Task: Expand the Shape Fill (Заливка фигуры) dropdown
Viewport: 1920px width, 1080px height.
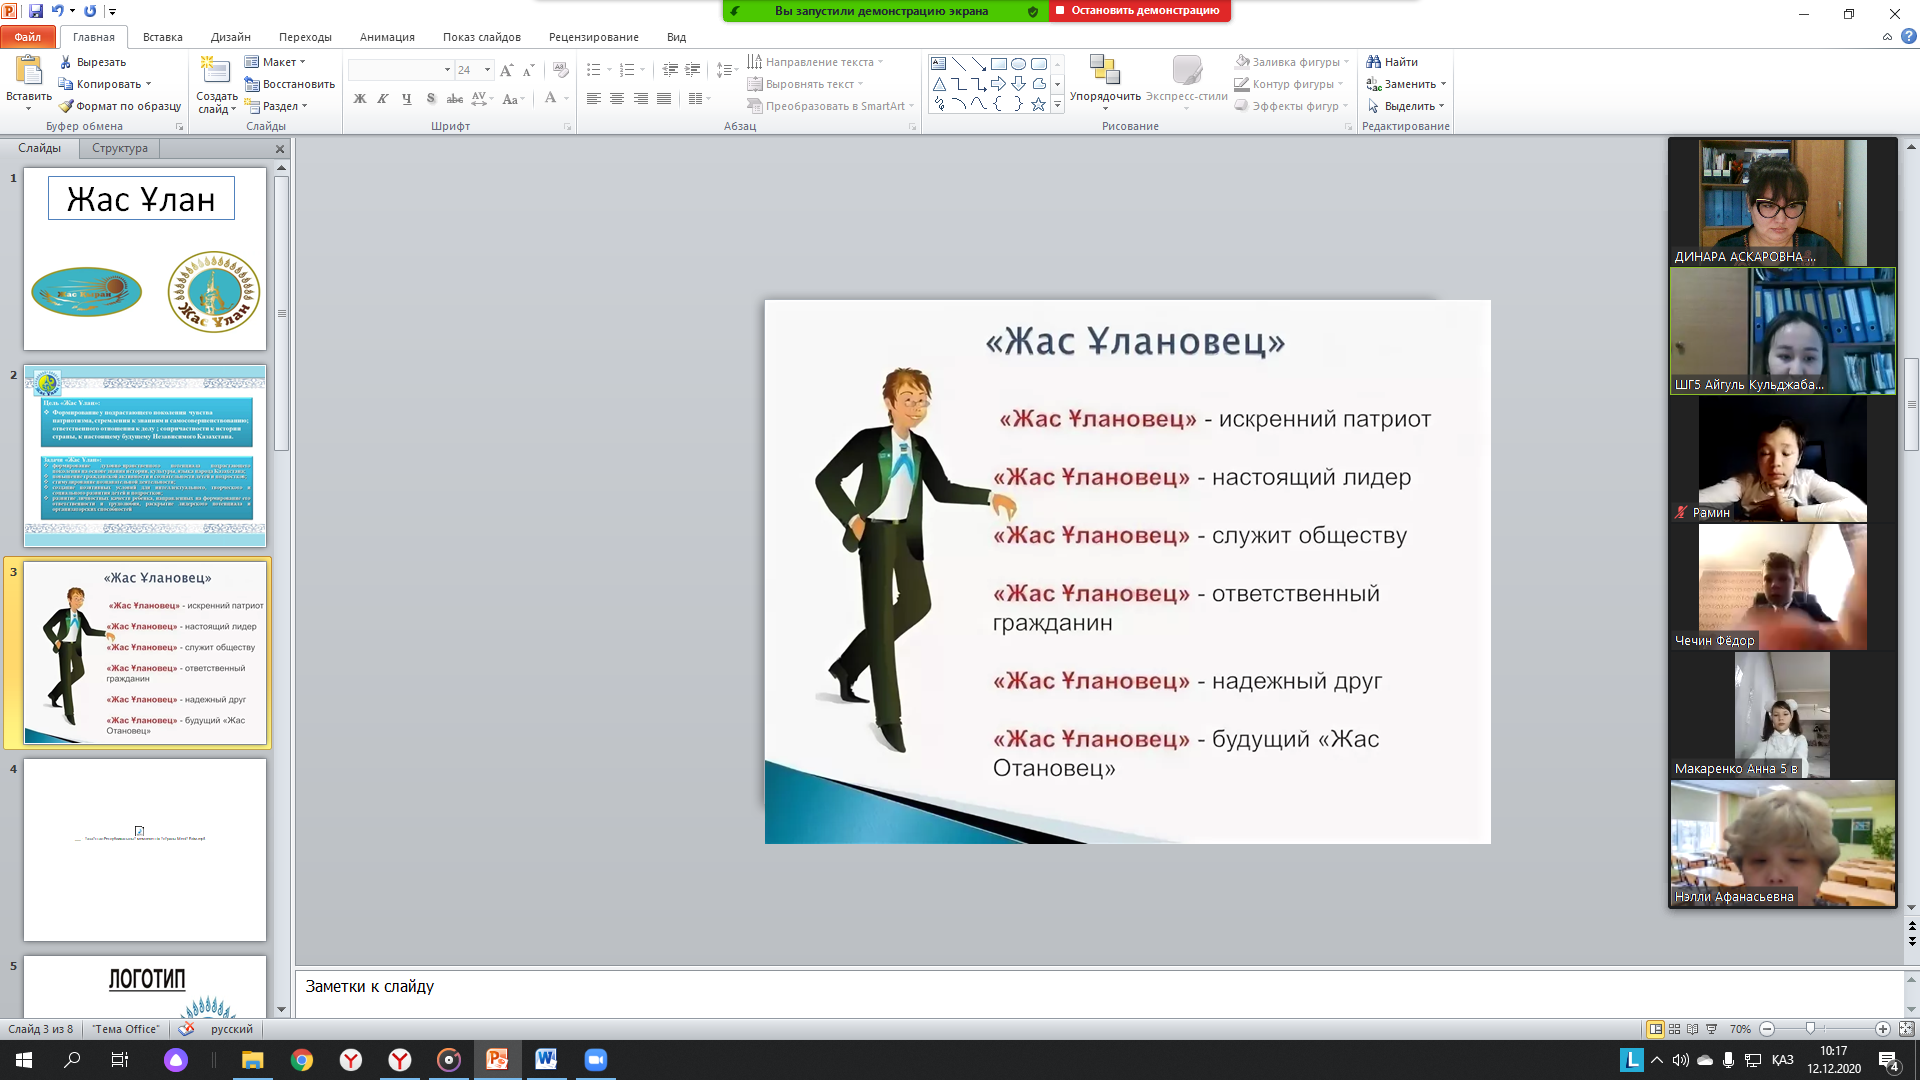Action: [x=1346, y=62]
